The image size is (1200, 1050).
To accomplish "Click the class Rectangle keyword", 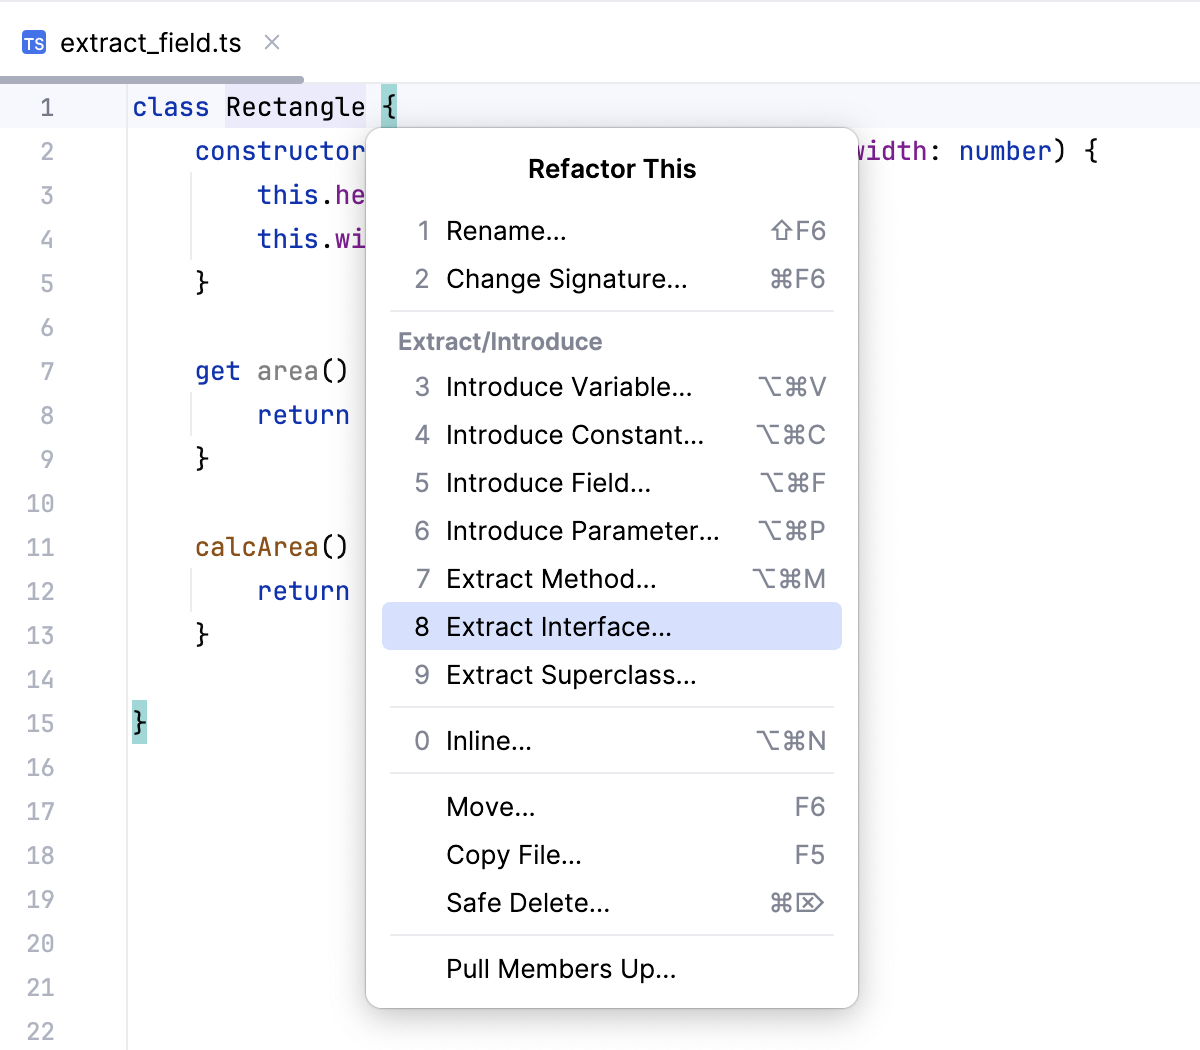I will tap(170, 106).
